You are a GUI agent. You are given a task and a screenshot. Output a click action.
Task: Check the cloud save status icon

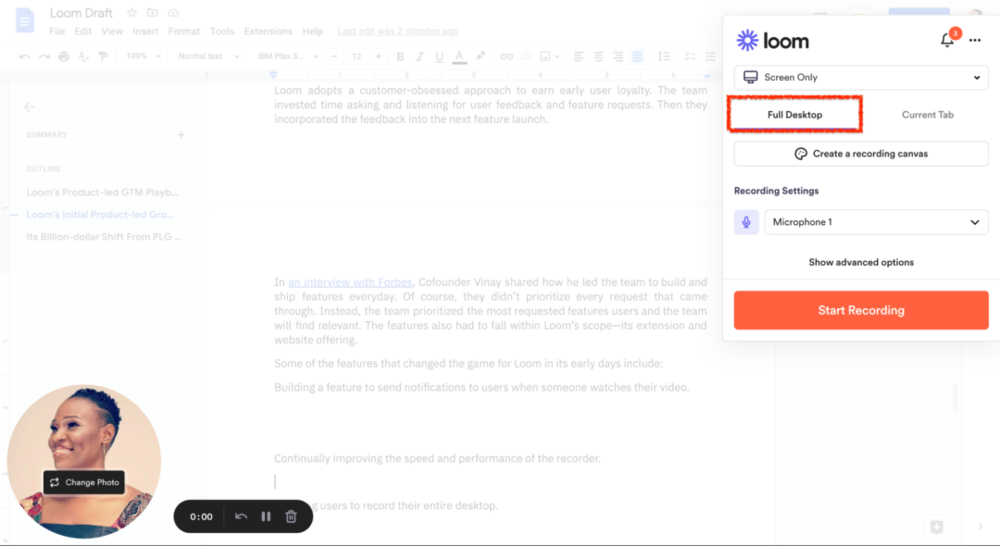coord(173,13)
